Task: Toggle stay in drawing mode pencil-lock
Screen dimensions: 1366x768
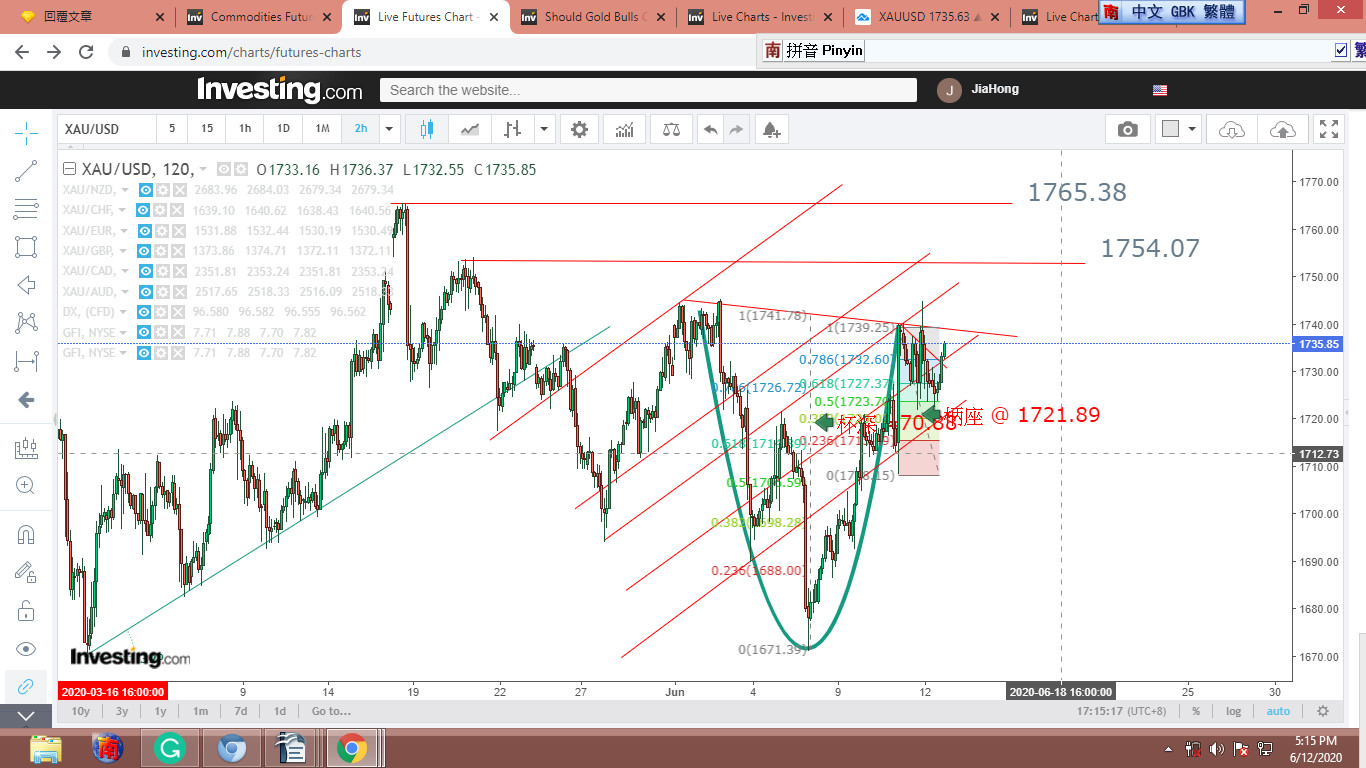Action: 26,572
